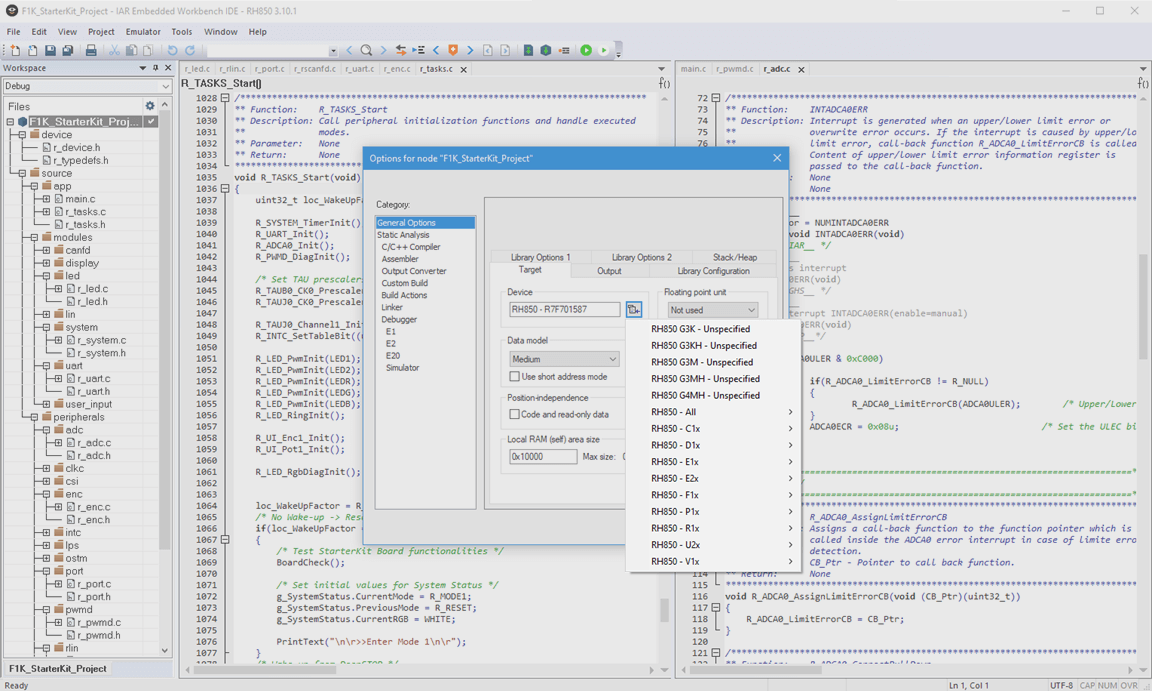Choose RH850 G3M - Unspecified device

pyautogui.click(x=702, y=362)
